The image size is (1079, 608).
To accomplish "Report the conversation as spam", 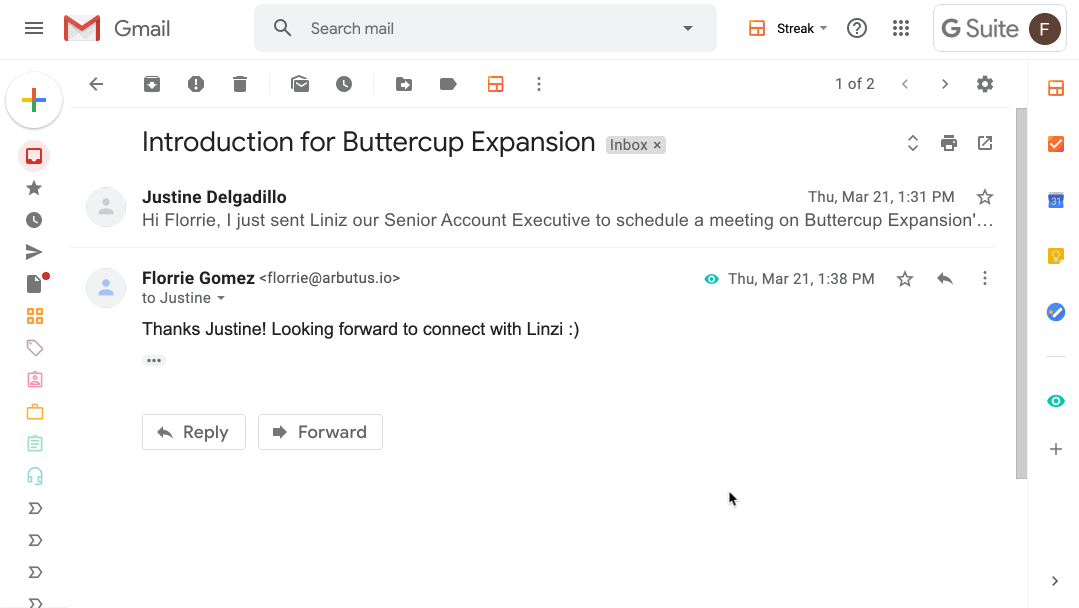I will pos(196,84).
